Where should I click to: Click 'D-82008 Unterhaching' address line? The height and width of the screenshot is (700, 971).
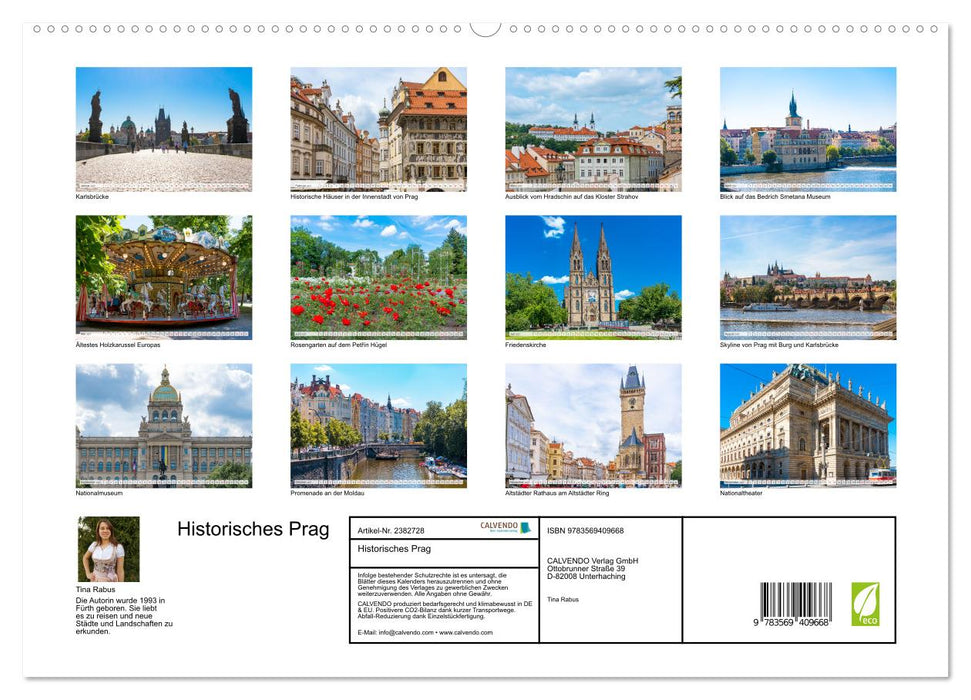tap(586, 576)
